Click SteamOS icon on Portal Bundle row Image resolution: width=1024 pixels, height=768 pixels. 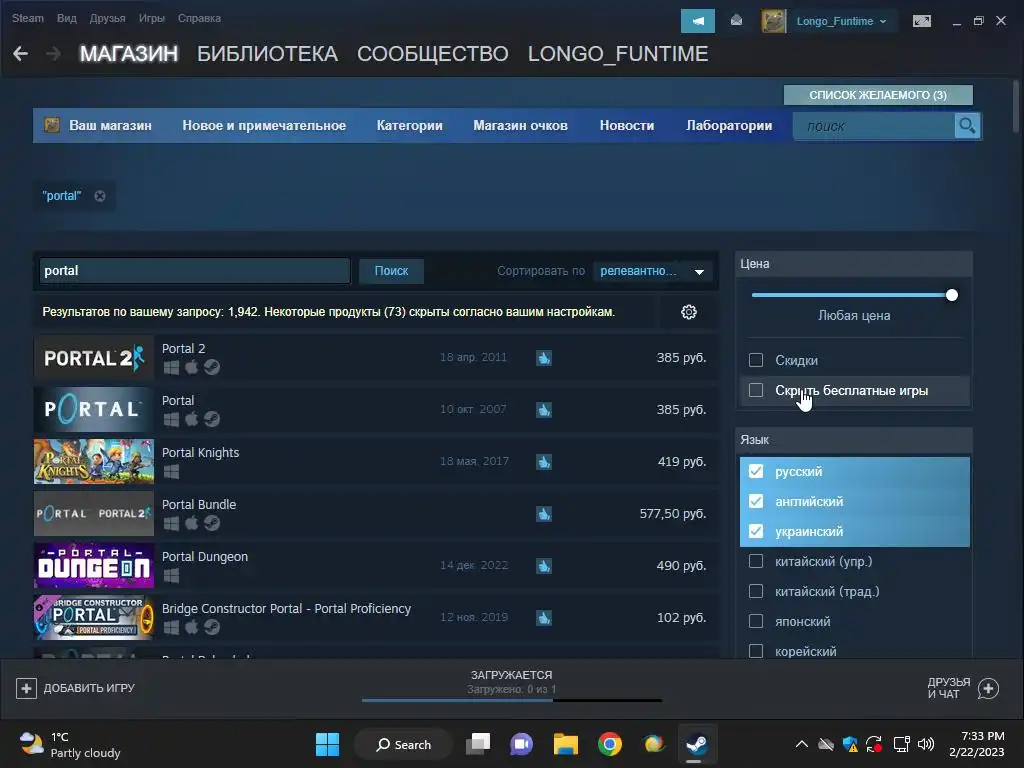(212, 523)
